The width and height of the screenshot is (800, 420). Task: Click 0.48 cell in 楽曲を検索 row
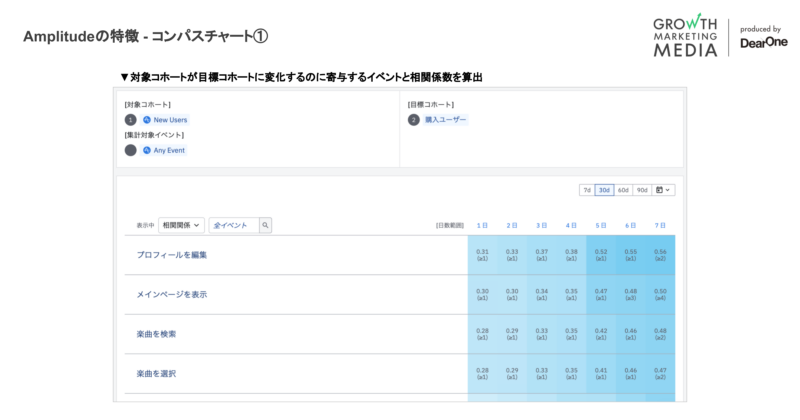click(660, 334)
